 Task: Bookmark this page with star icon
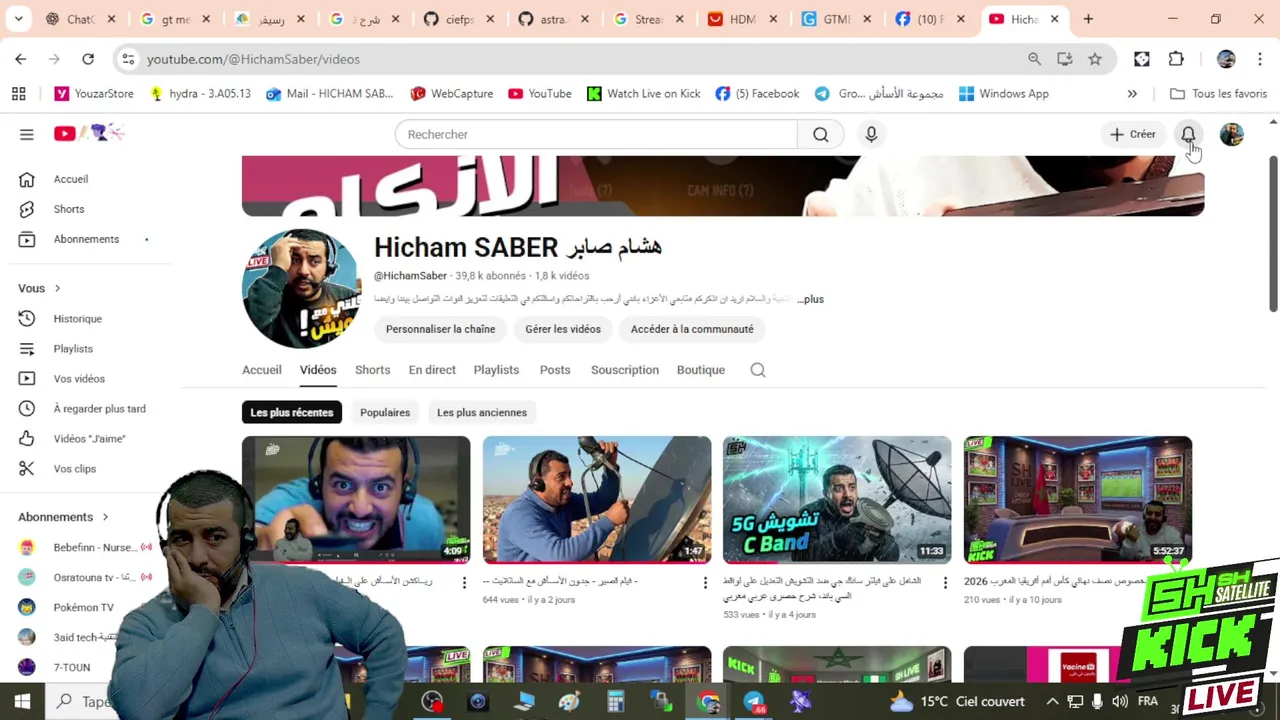click(1095, 59)
